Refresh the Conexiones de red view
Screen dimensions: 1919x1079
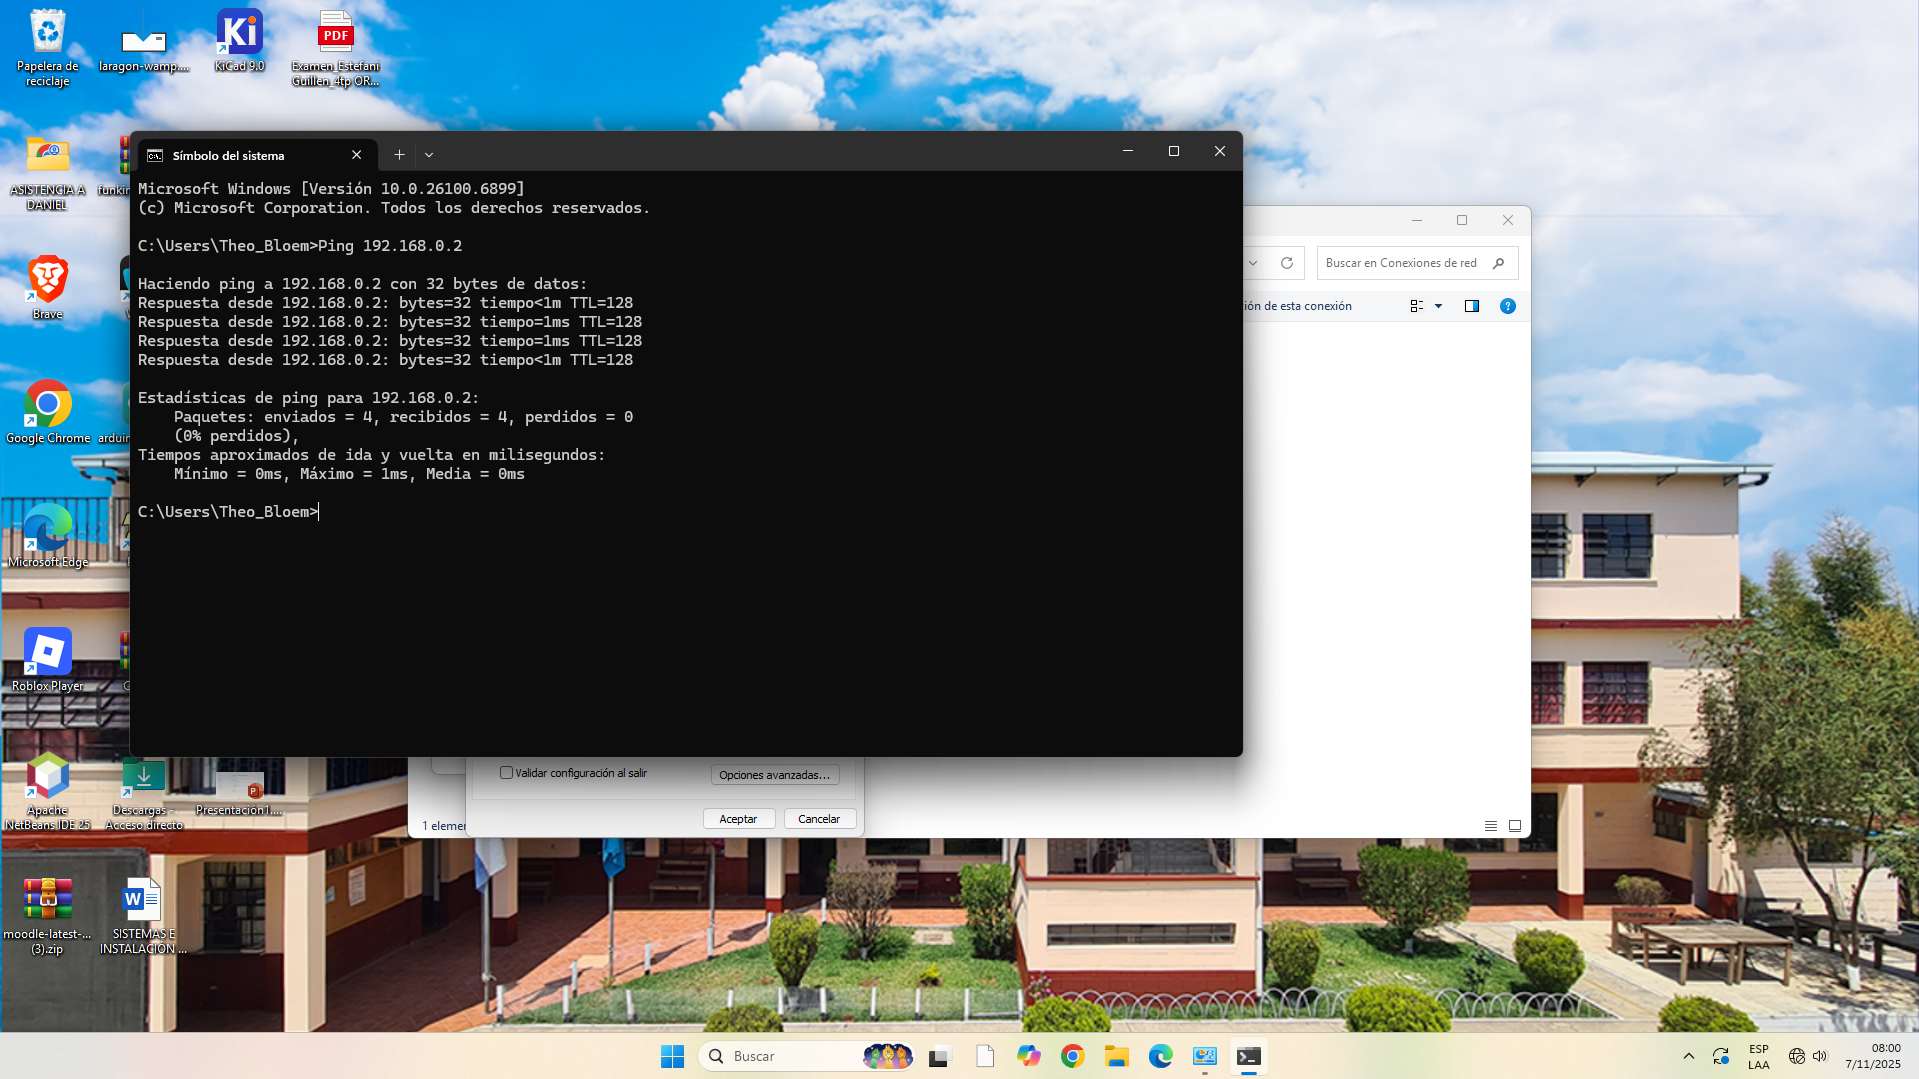click(1288, 263)
